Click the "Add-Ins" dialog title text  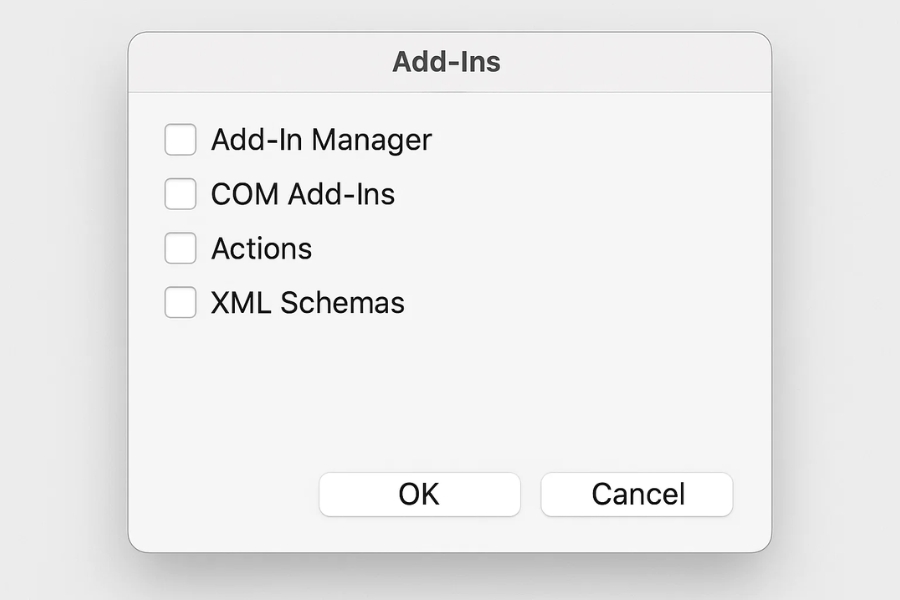point(446,62)
